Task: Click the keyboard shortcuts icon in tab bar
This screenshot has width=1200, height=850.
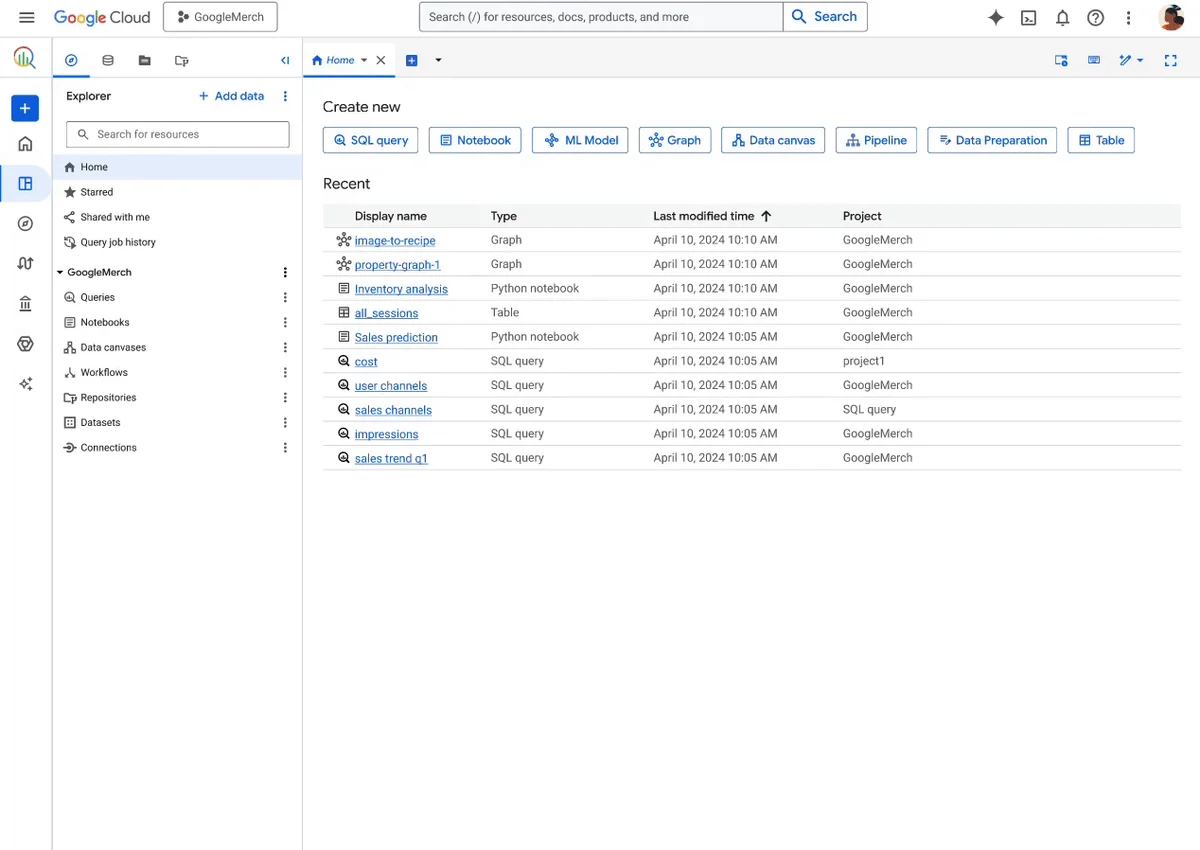Action: coord(1094,60)
